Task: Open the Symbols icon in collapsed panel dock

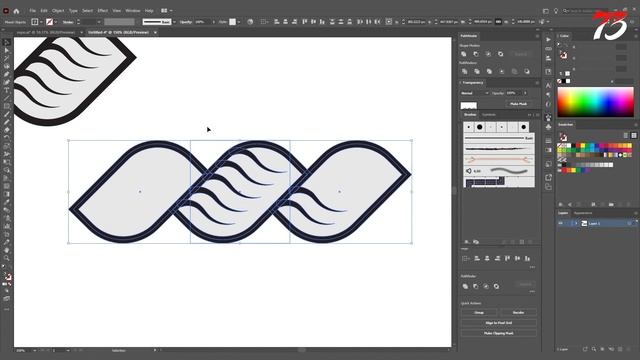Action: click(x=549, y=127)
